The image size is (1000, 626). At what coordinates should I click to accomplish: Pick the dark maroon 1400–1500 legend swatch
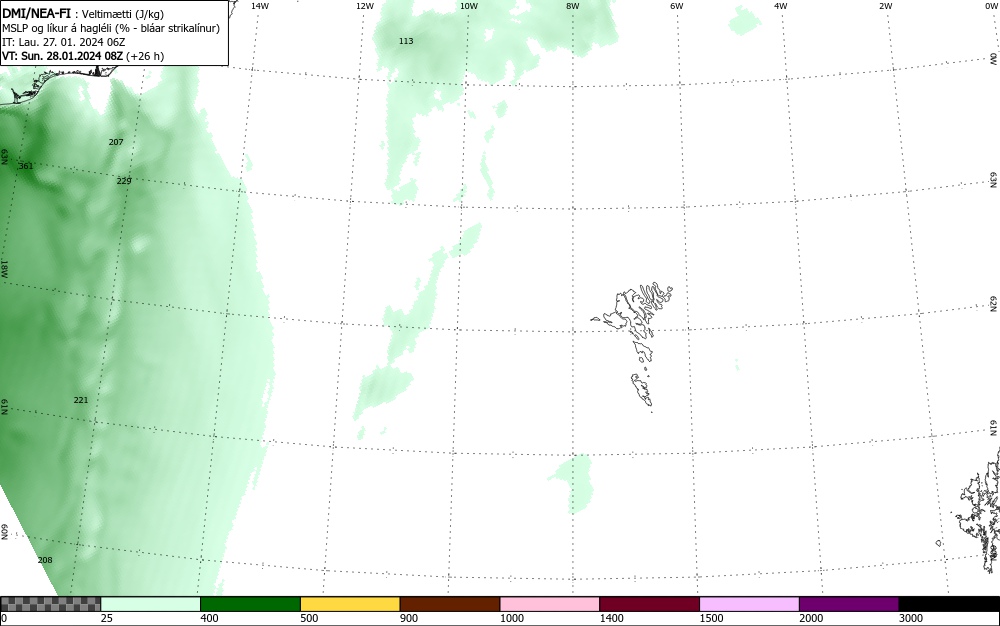click(649, 604)
